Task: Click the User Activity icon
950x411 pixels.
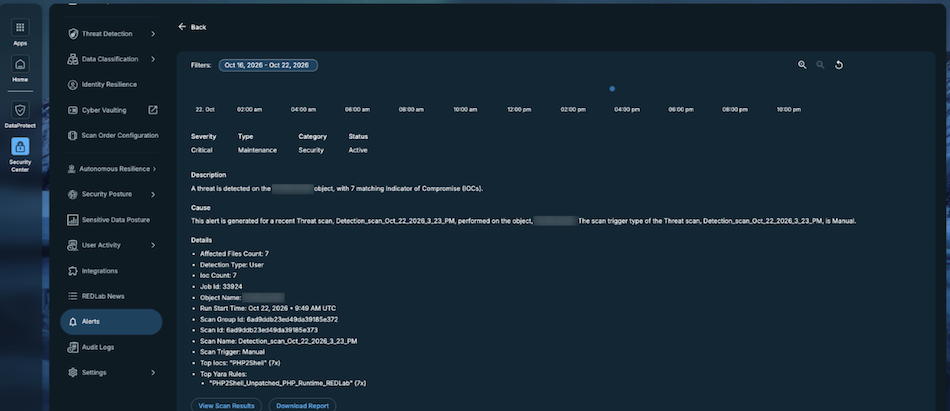Action: click(x=73, y=246)
